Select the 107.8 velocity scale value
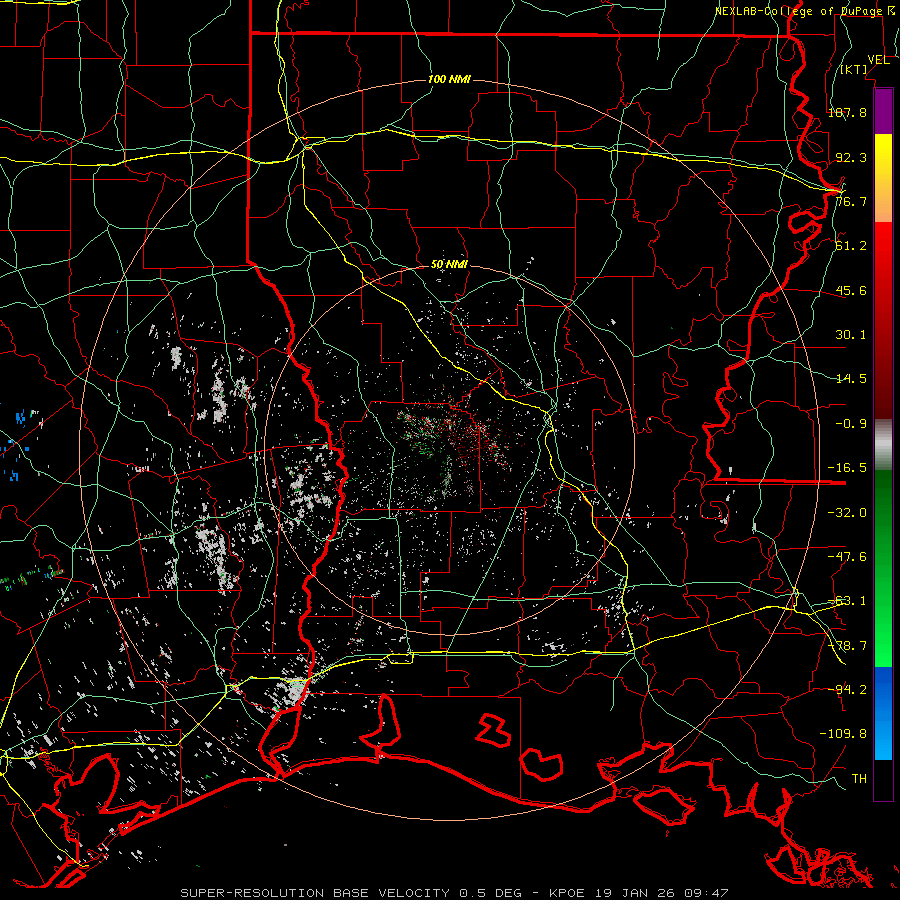The height and width of the screenshot is (900, 900). tap(847, 112)
